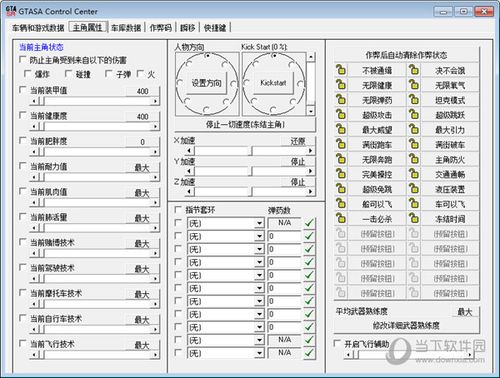Check the 指节套环 checkbox
This screenshot has width=500, height=378.
pyautogui.click(x=178, y=209)
